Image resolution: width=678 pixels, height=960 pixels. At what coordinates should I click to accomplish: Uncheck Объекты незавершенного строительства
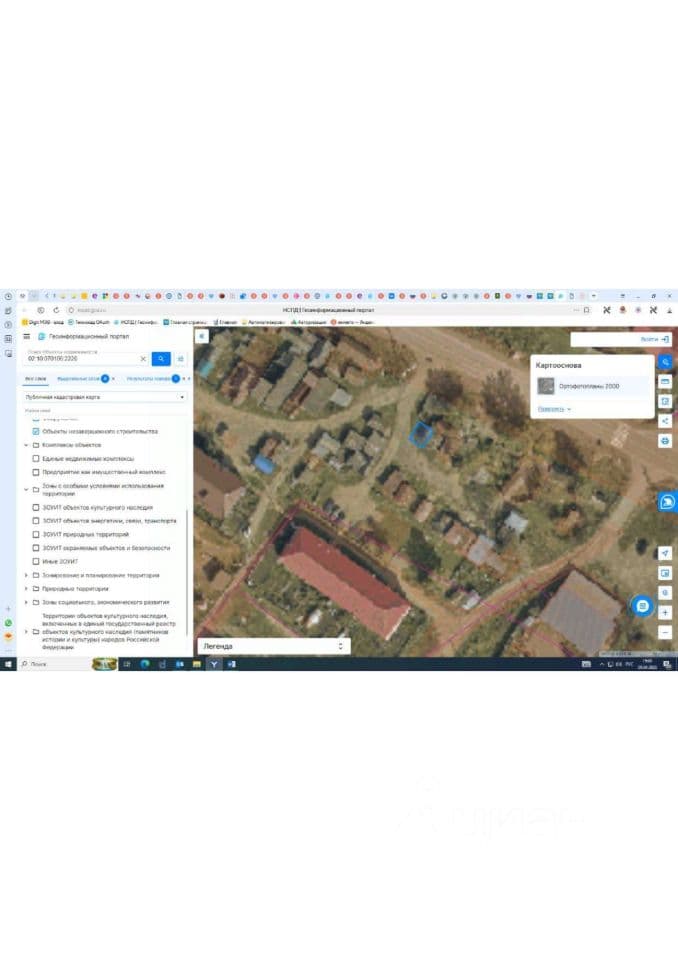coord(36,432)
